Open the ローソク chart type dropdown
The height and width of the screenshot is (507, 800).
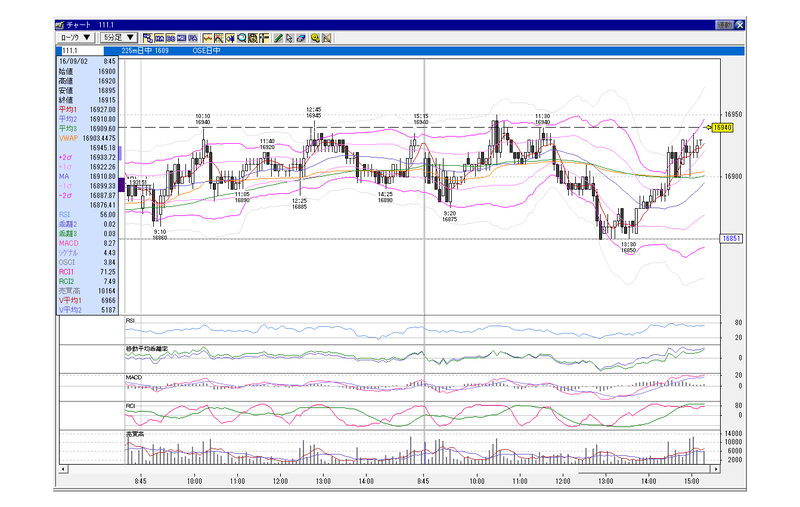coord(76,38)
